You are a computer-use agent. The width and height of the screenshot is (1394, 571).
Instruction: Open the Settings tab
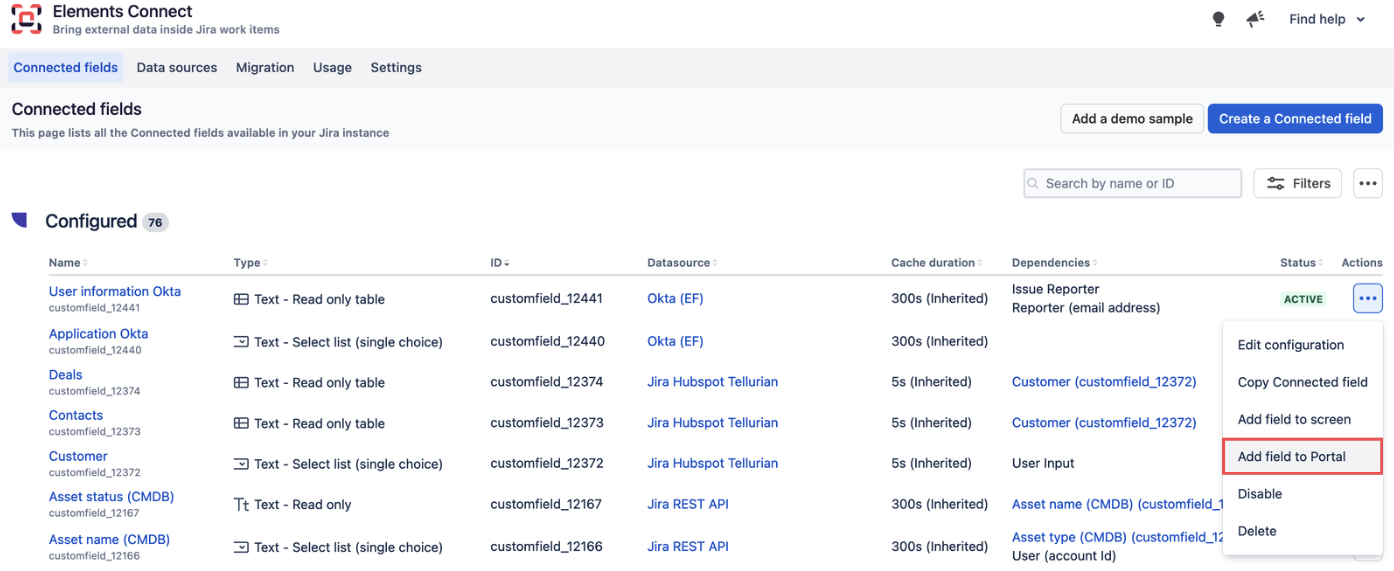pos(396,68)
